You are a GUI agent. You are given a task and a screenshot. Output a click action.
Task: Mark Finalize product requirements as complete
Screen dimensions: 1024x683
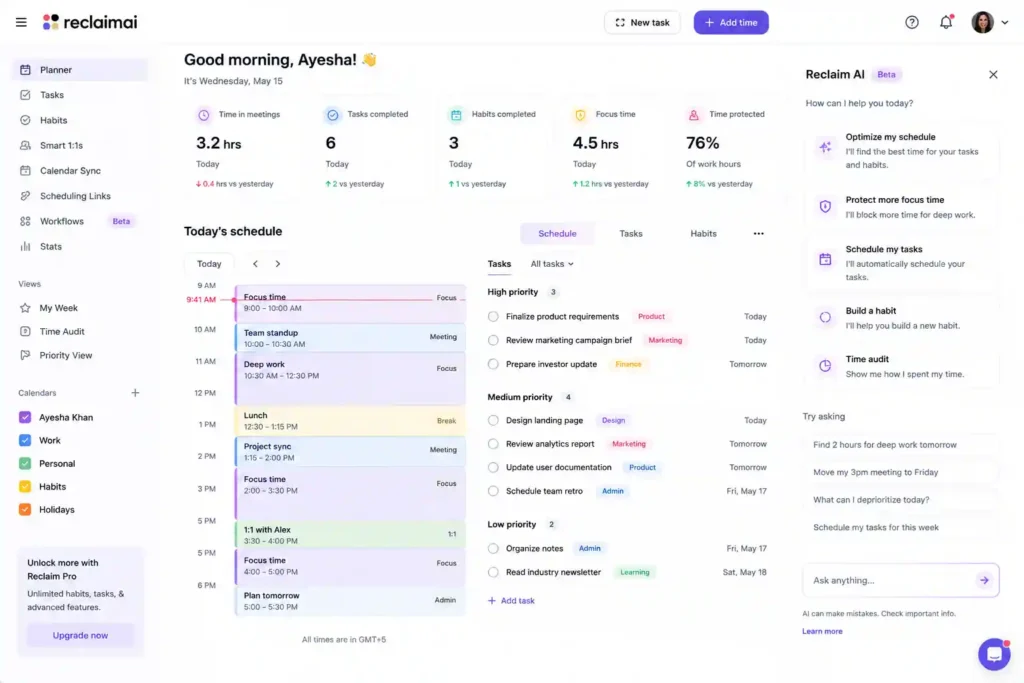[x=493, y=317]
